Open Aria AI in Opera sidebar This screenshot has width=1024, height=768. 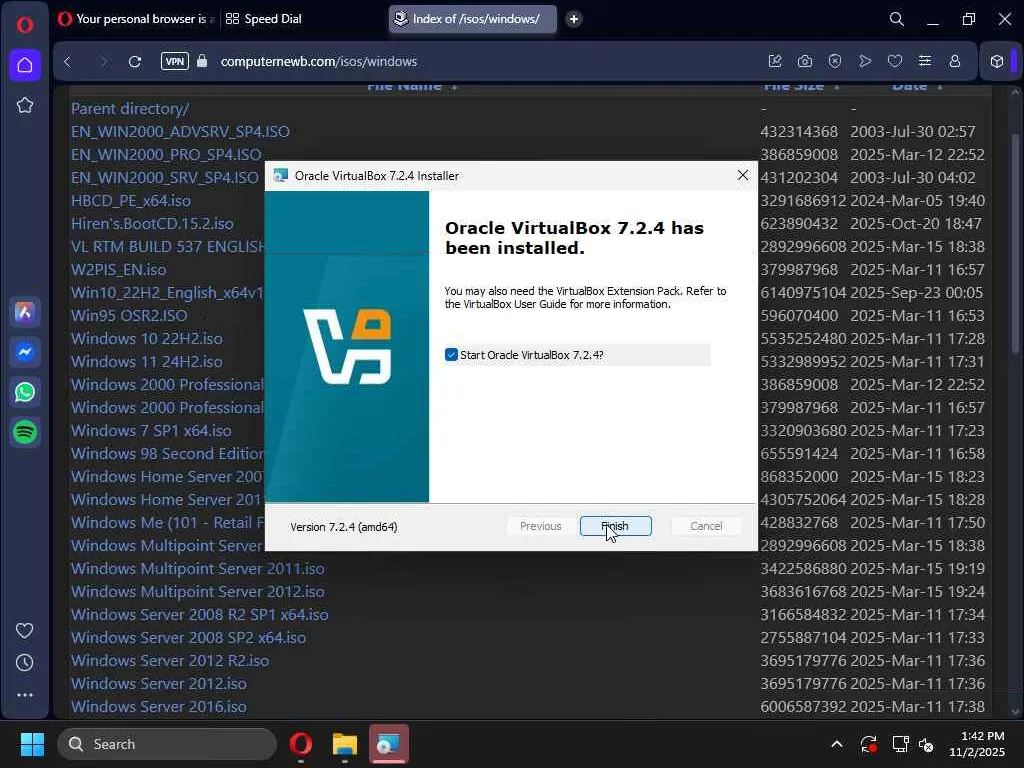pyautogui.click(x=25, y=312)
